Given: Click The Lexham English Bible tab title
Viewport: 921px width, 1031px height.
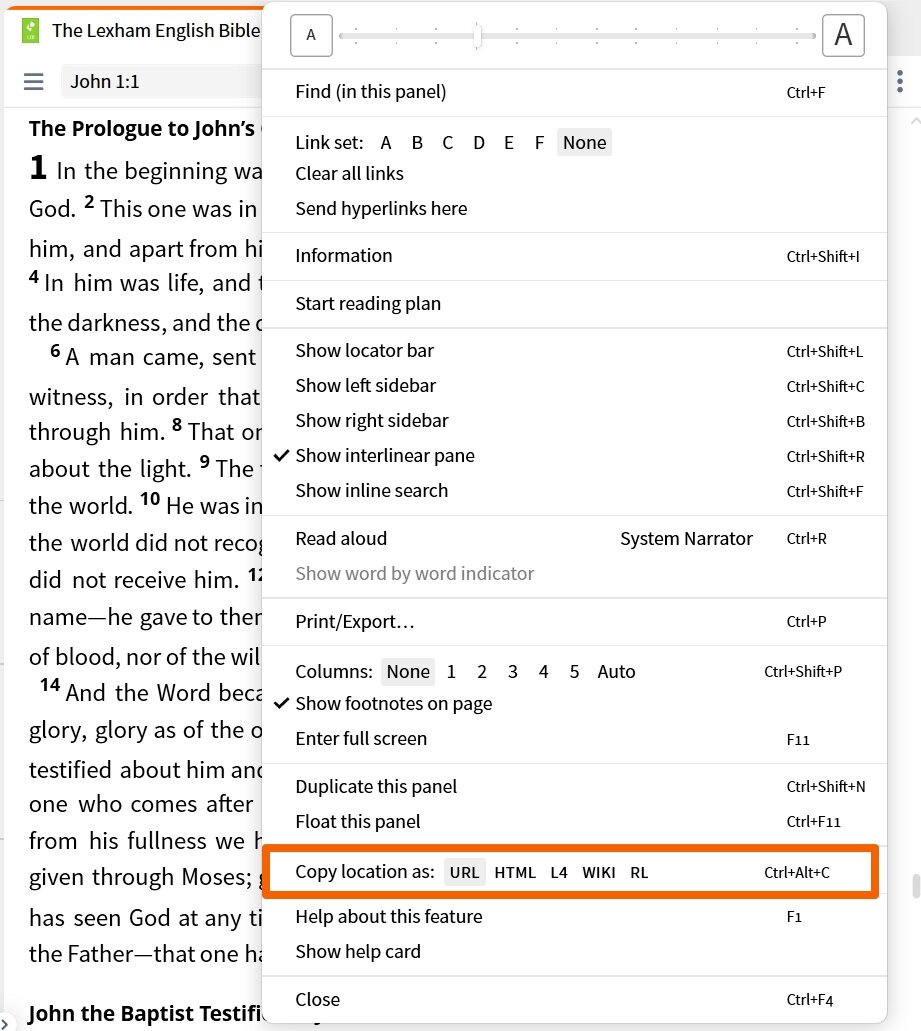Looking at the screenshot, I should (156, 30).
